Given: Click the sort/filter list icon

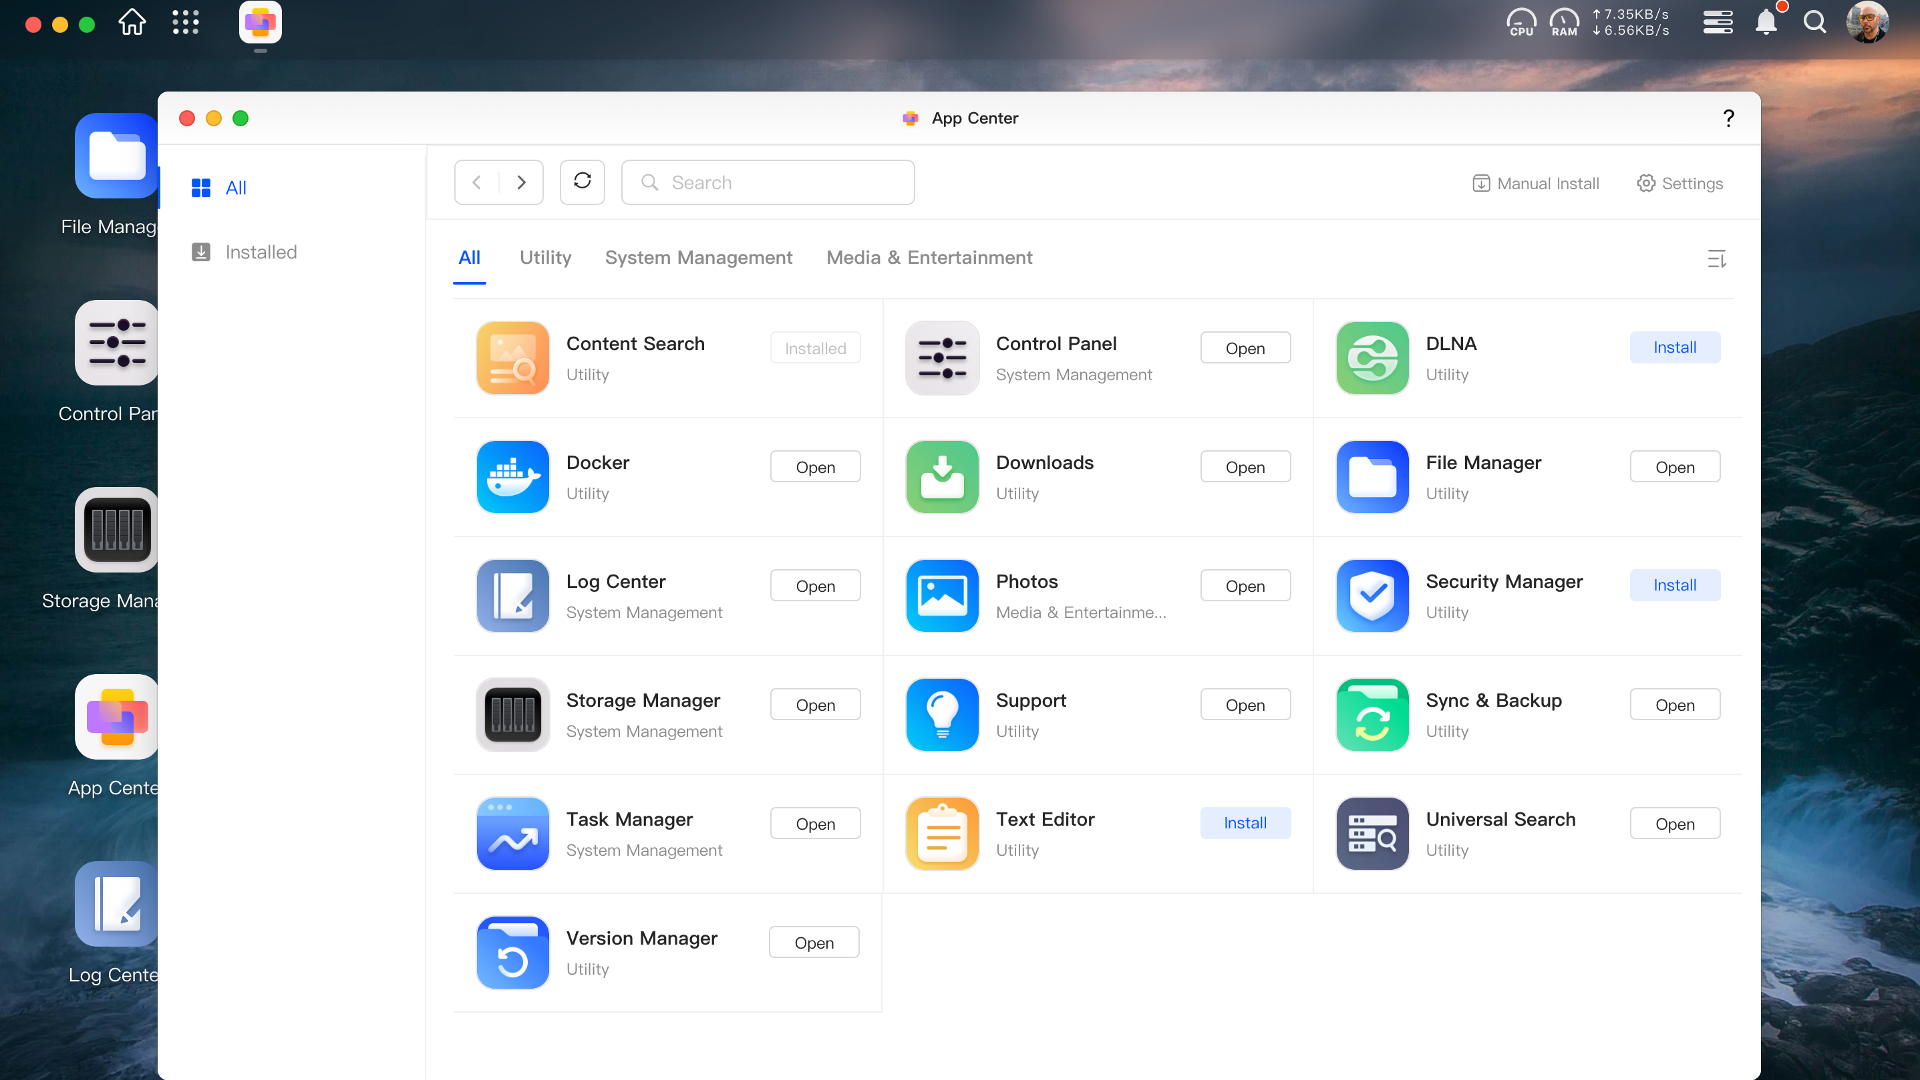Looking at the screenshot, I should pos(1716,258).
